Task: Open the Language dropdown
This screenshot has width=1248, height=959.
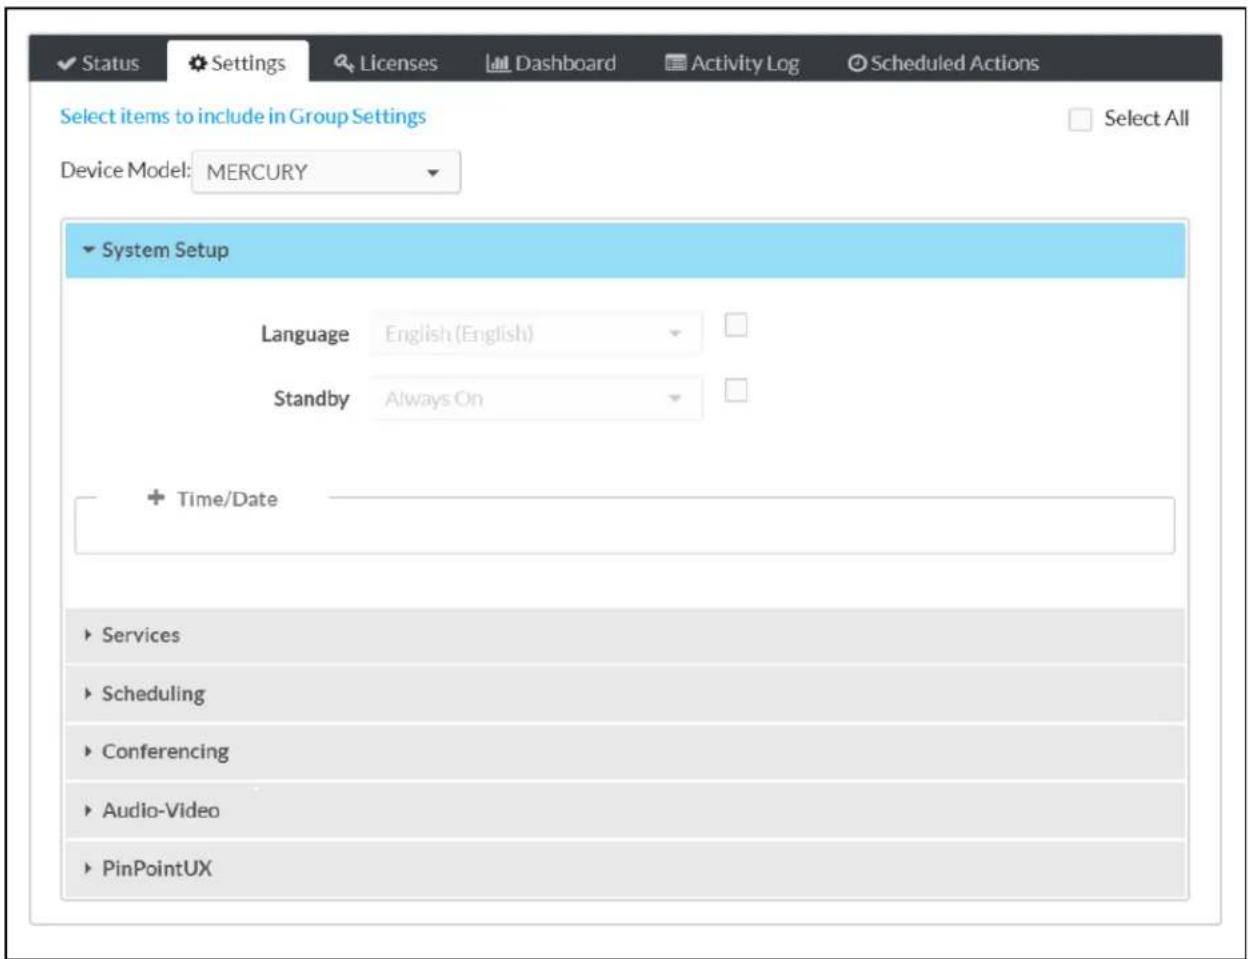Action: click(537, 334)
